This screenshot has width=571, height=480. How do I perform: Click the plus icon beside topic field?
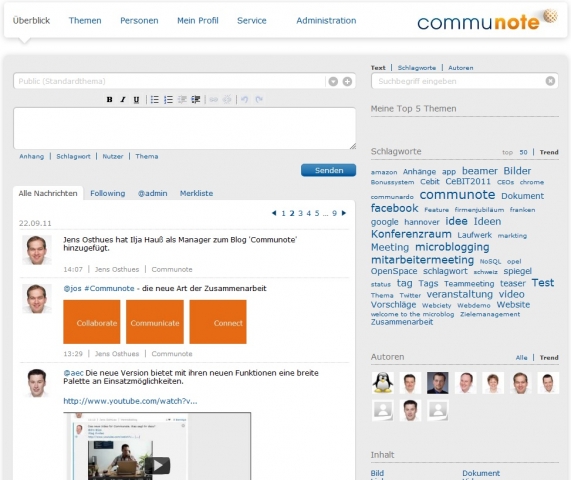click(x=347, y=81)
